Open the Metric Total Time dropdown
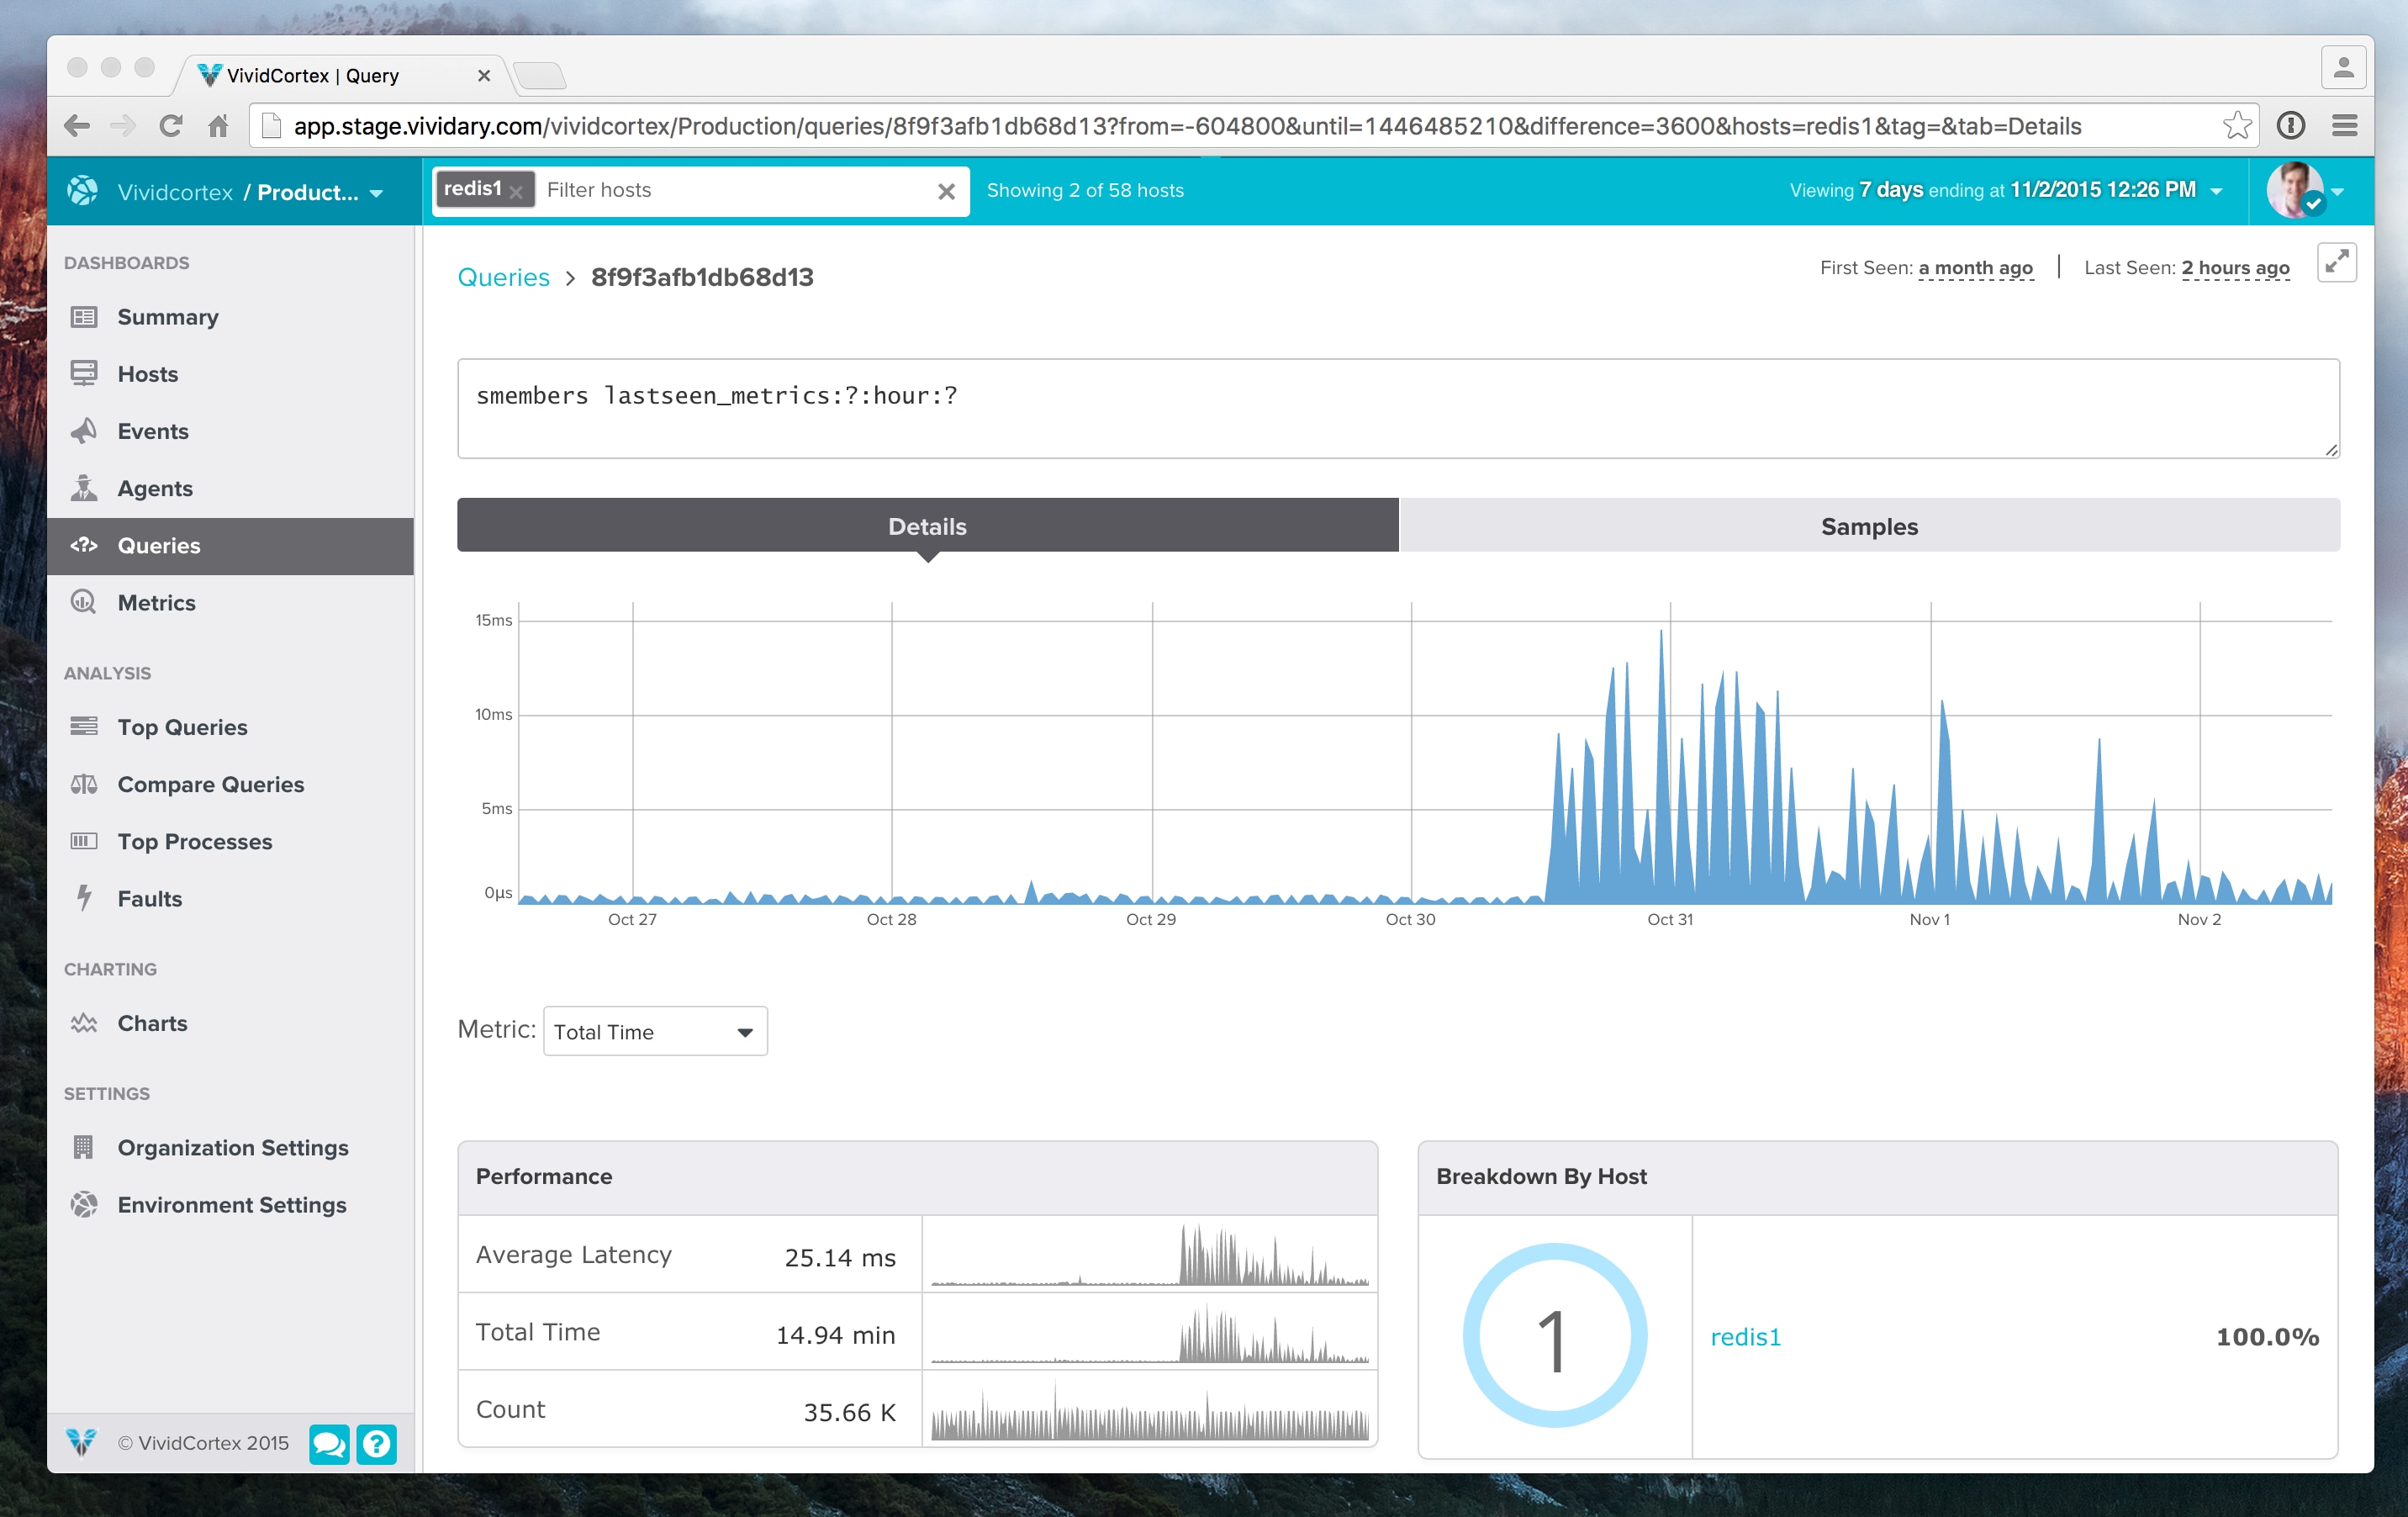The height and width of the screenshot is (1517, 2408). [655, 1031]
